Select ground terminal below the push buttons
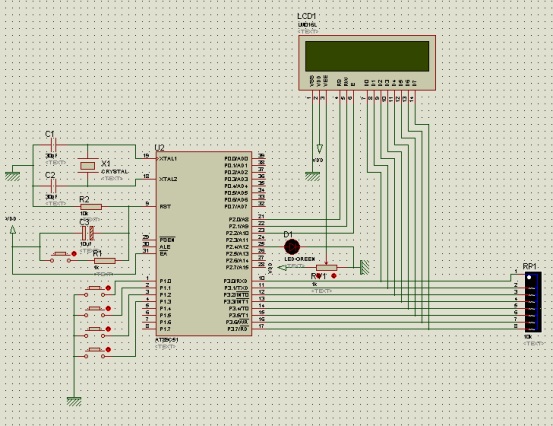The height and width of the screenshot is (426, 553). [74, 401]
